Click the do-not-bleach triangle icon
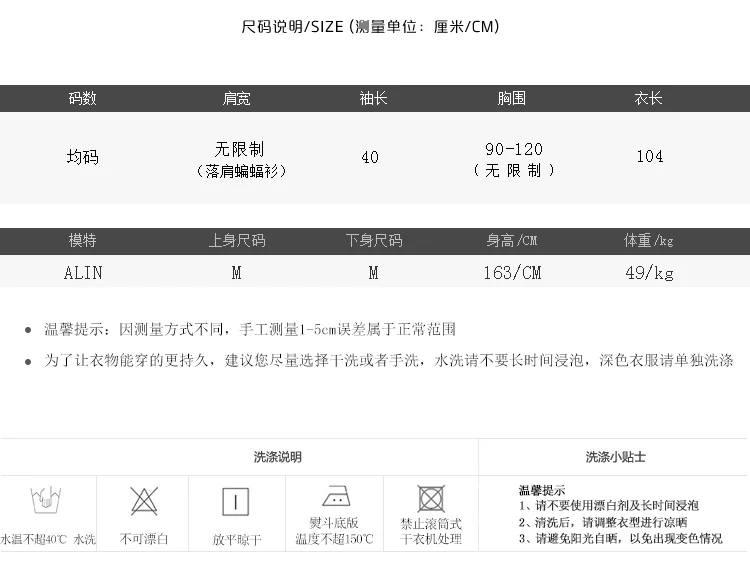The image size is (750, 582). point(144,501)
